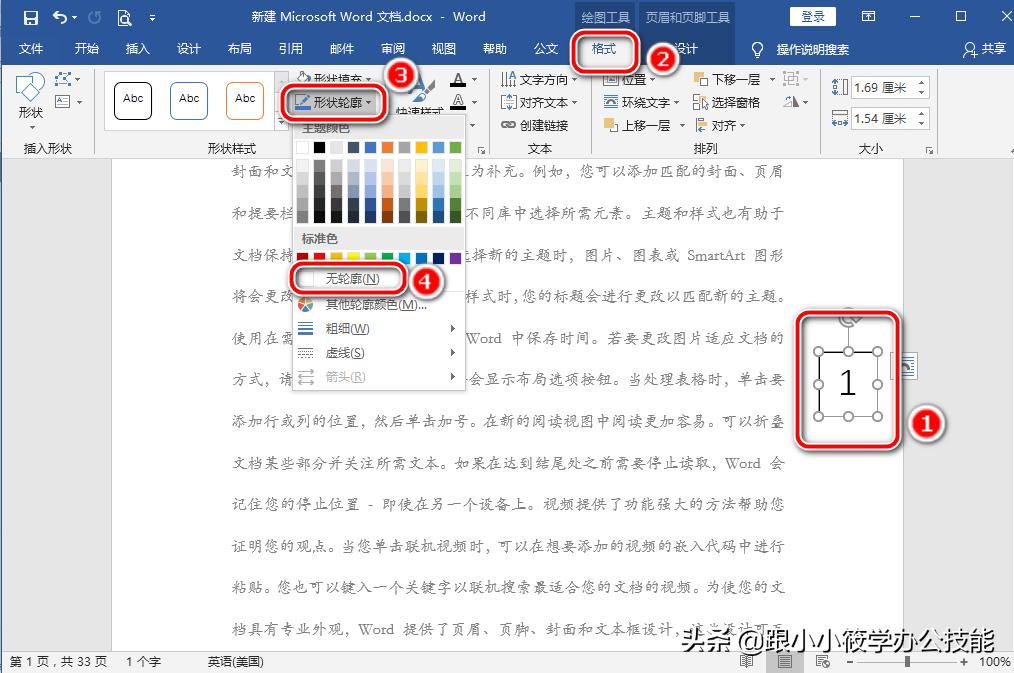Click the 登录 (Sign in) button

[812, 16]
